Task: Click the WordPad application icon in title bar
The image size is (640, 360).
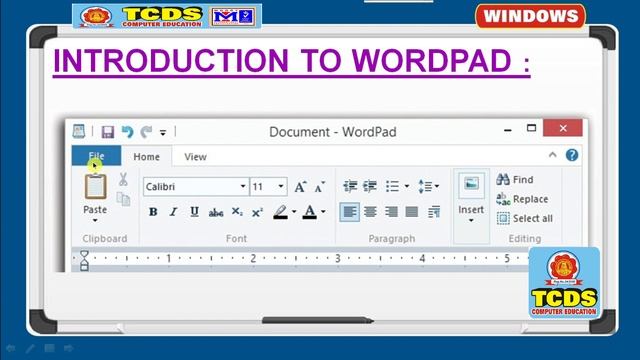Action: tap(78, 131)
